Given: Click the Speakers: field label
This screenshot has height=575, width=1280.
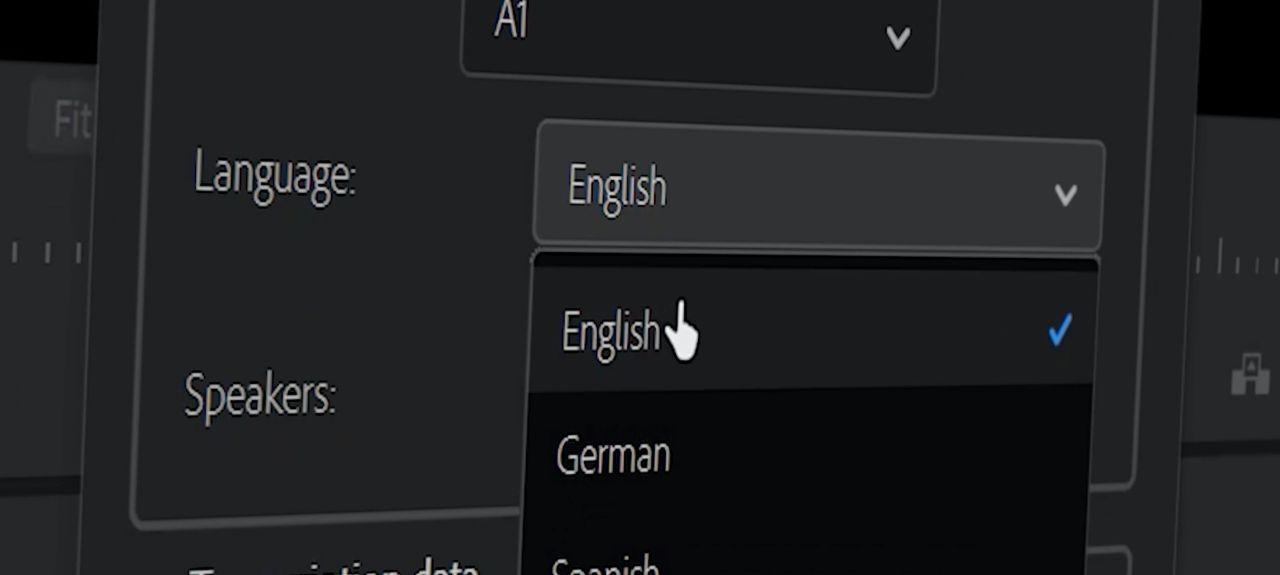Looking at the screenshot, I should [259, 397].
